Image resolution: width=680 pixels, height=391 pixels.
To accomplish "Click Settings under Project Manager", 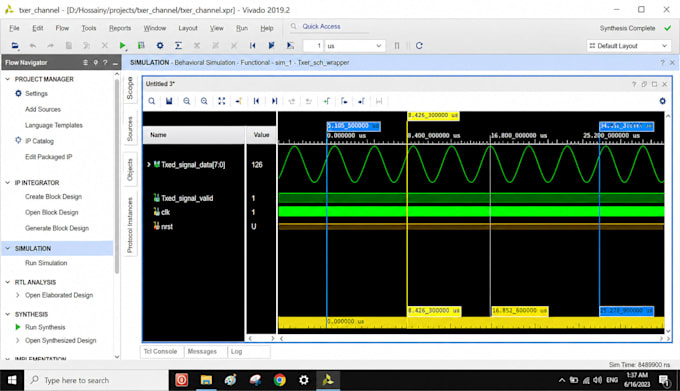I will (x=36, y=94).
